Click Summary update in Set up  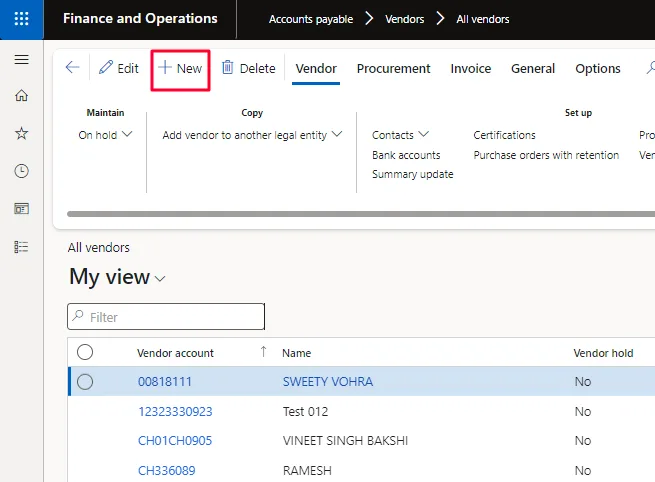point(412,174)
